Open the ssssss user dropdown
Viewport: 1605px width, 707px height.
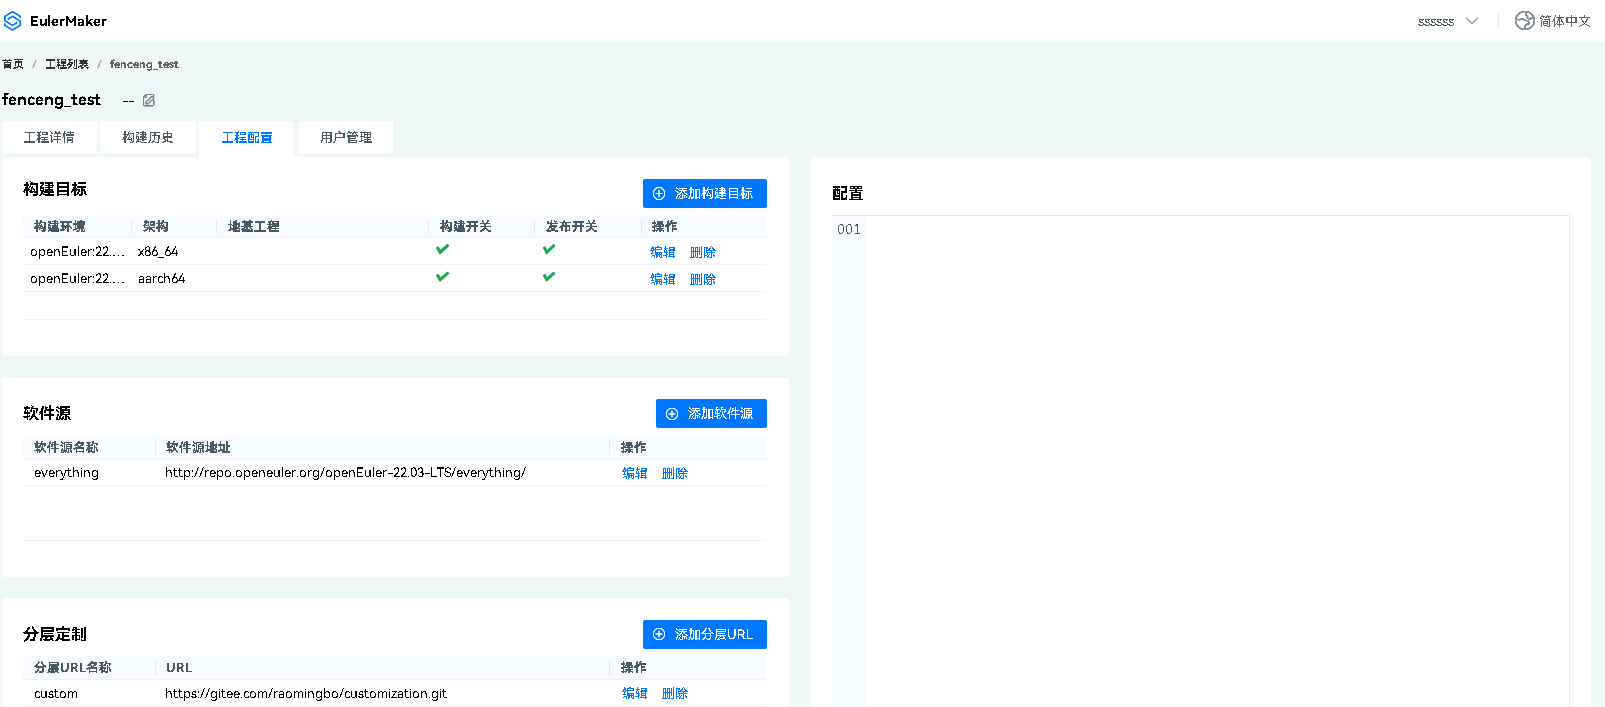[x=1447, y=21]
